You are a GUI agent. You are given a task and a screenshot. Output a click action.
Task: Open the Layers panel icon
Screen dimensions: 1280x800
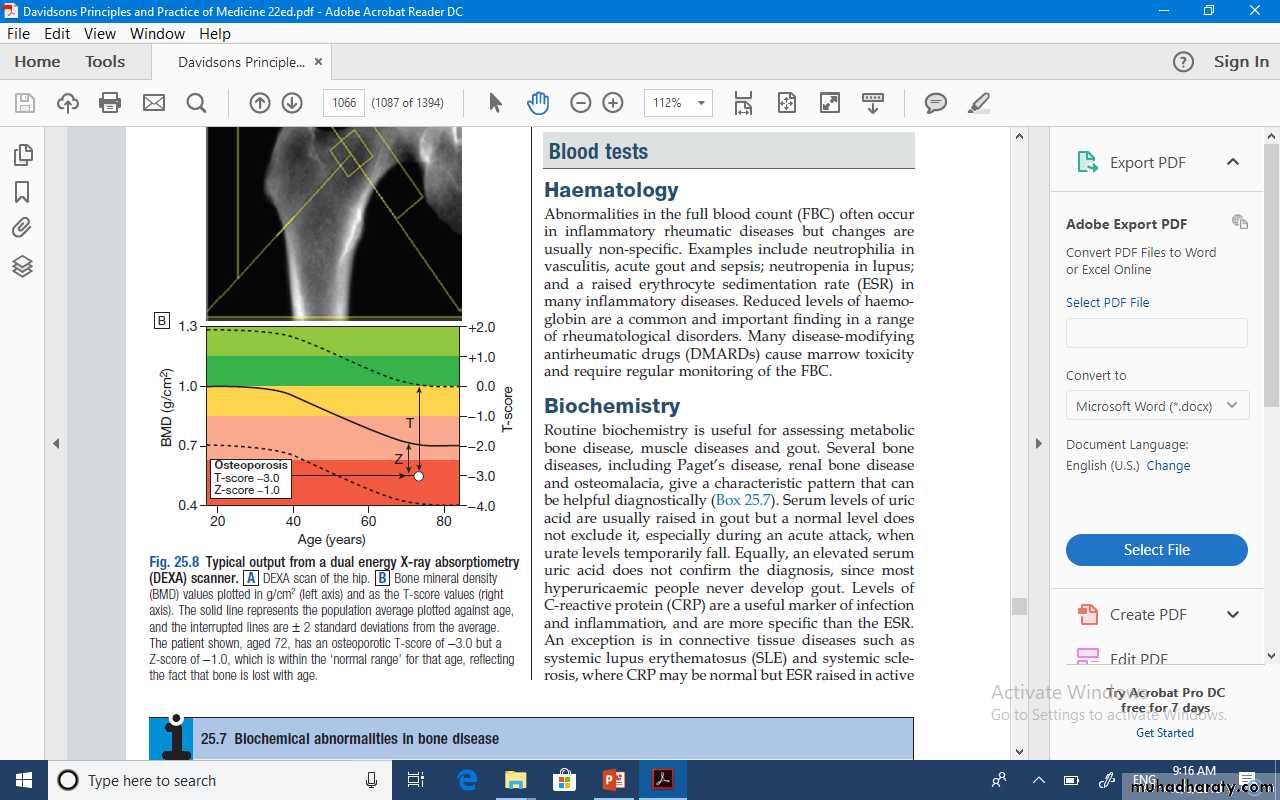[22, 266]
